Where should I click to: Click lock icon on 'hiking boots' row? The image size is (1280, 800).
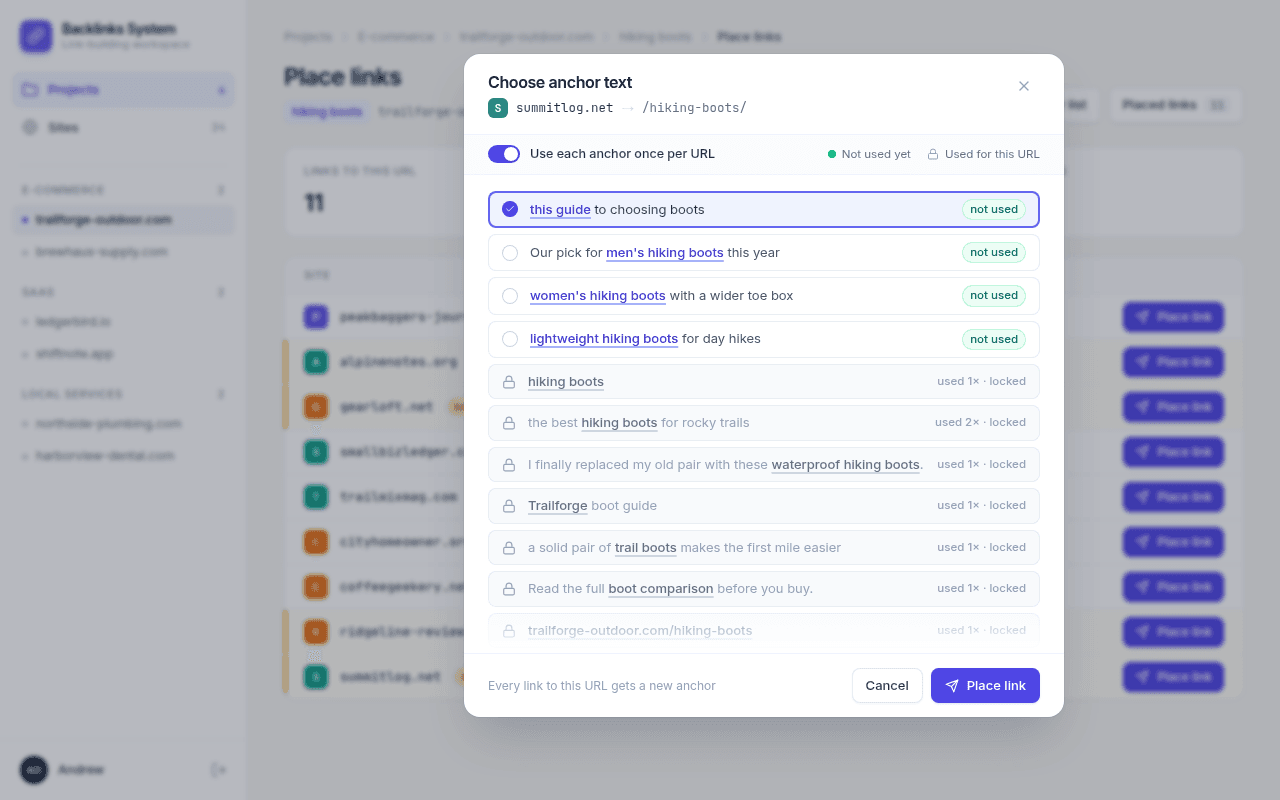point(509,382)
